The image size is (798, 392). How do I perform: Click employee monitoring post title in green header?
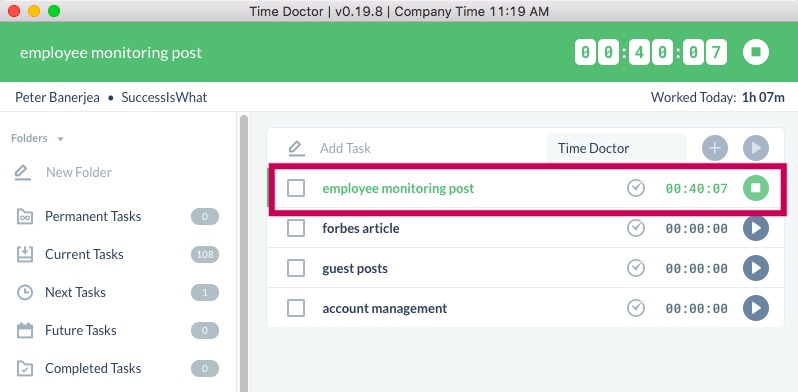111,53
